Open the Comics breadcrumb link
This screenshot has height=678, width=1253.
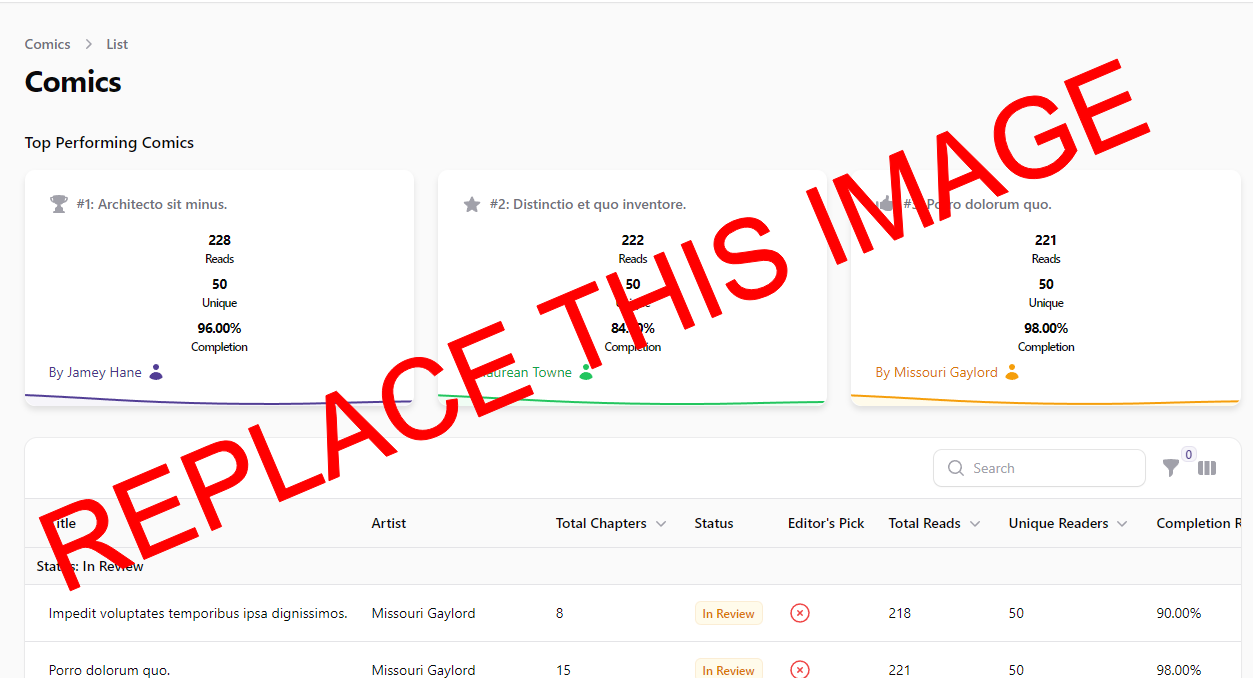pyautogui.click(x=47, y=44)
